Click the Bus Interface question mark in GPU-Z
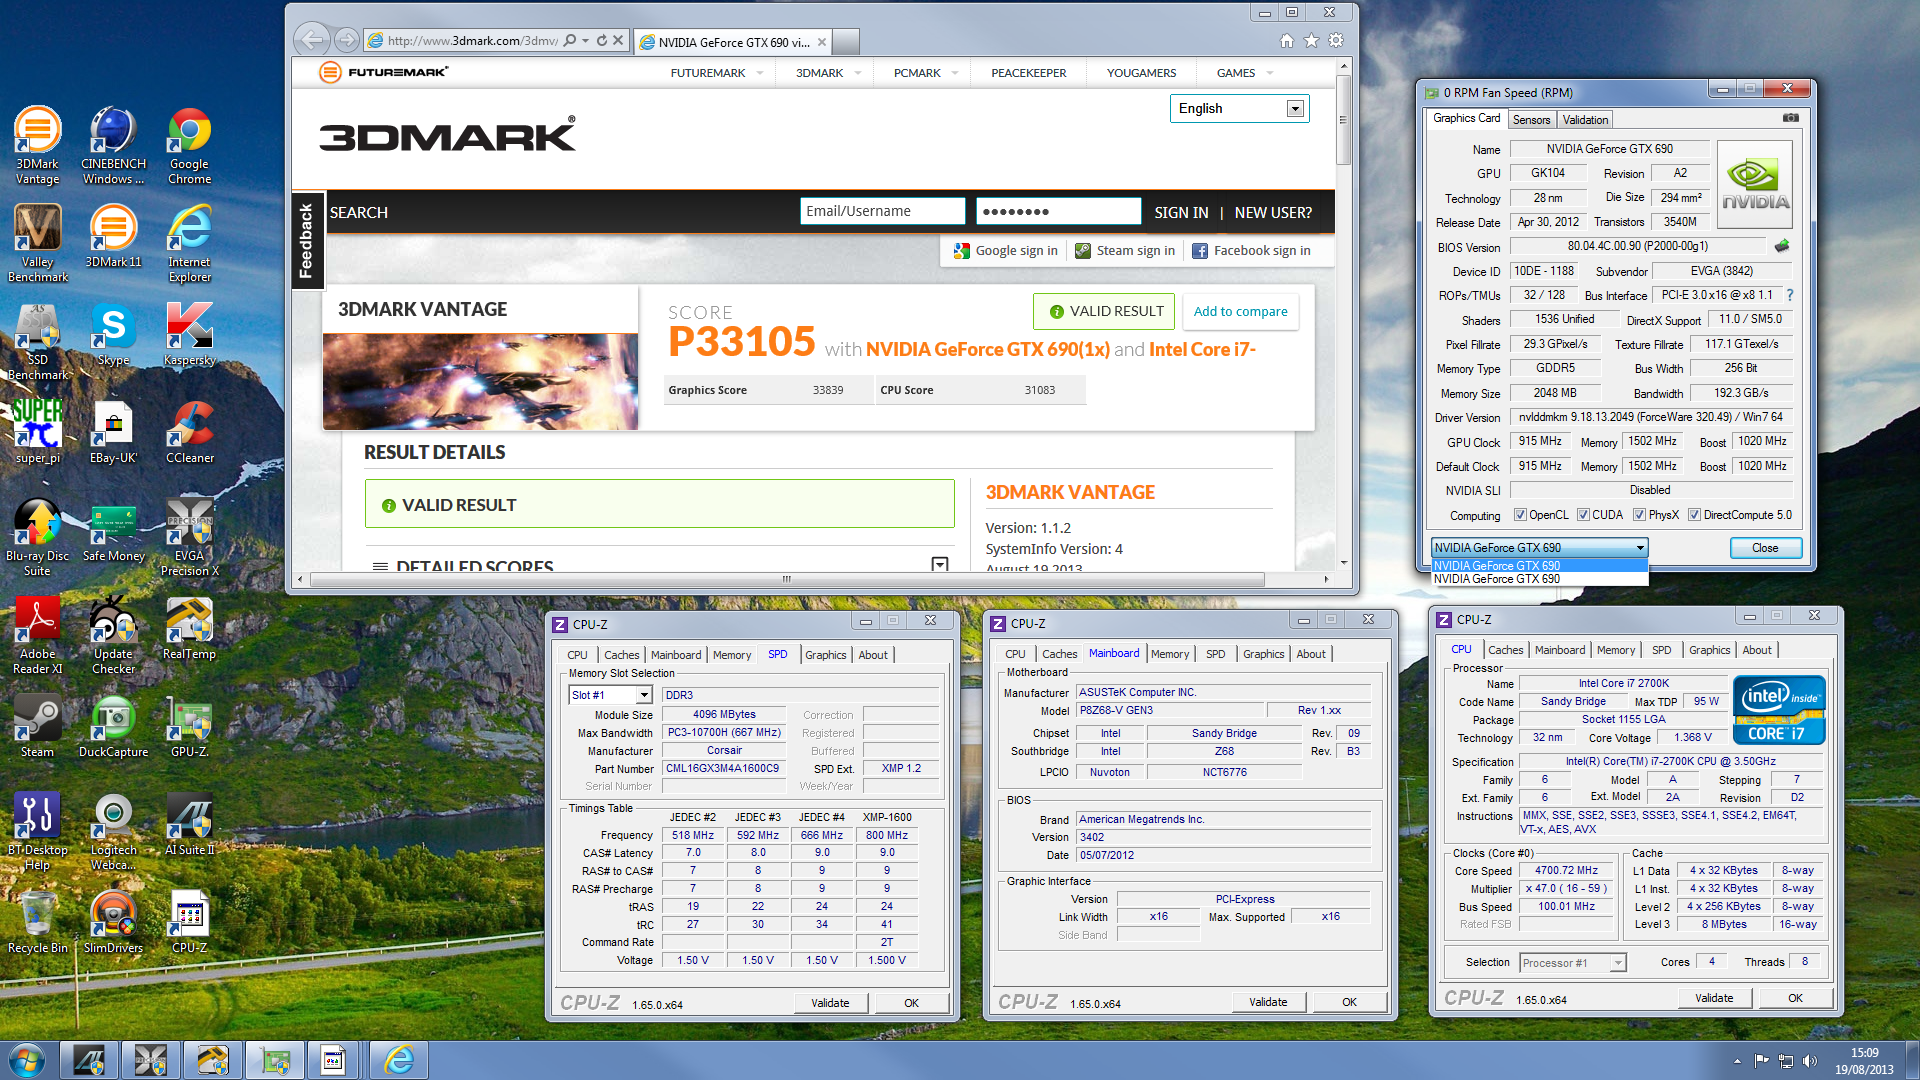 pos(1790,295)
